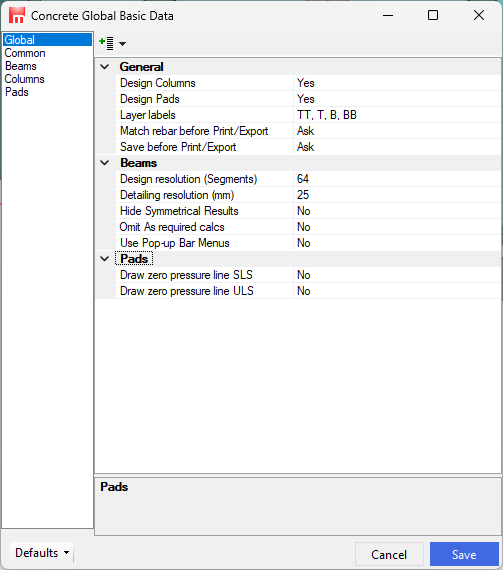Click the Beams section header in grid
This screenshot has width=503, height=570.
point(138,163)
